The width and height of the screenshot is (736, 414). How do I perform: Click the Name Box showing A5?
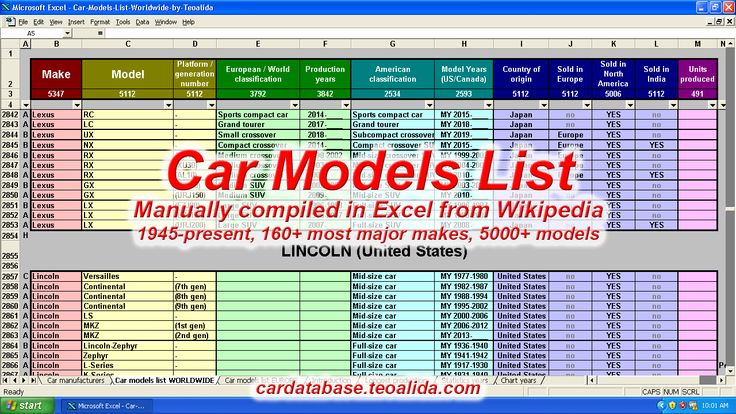[32, 33]
